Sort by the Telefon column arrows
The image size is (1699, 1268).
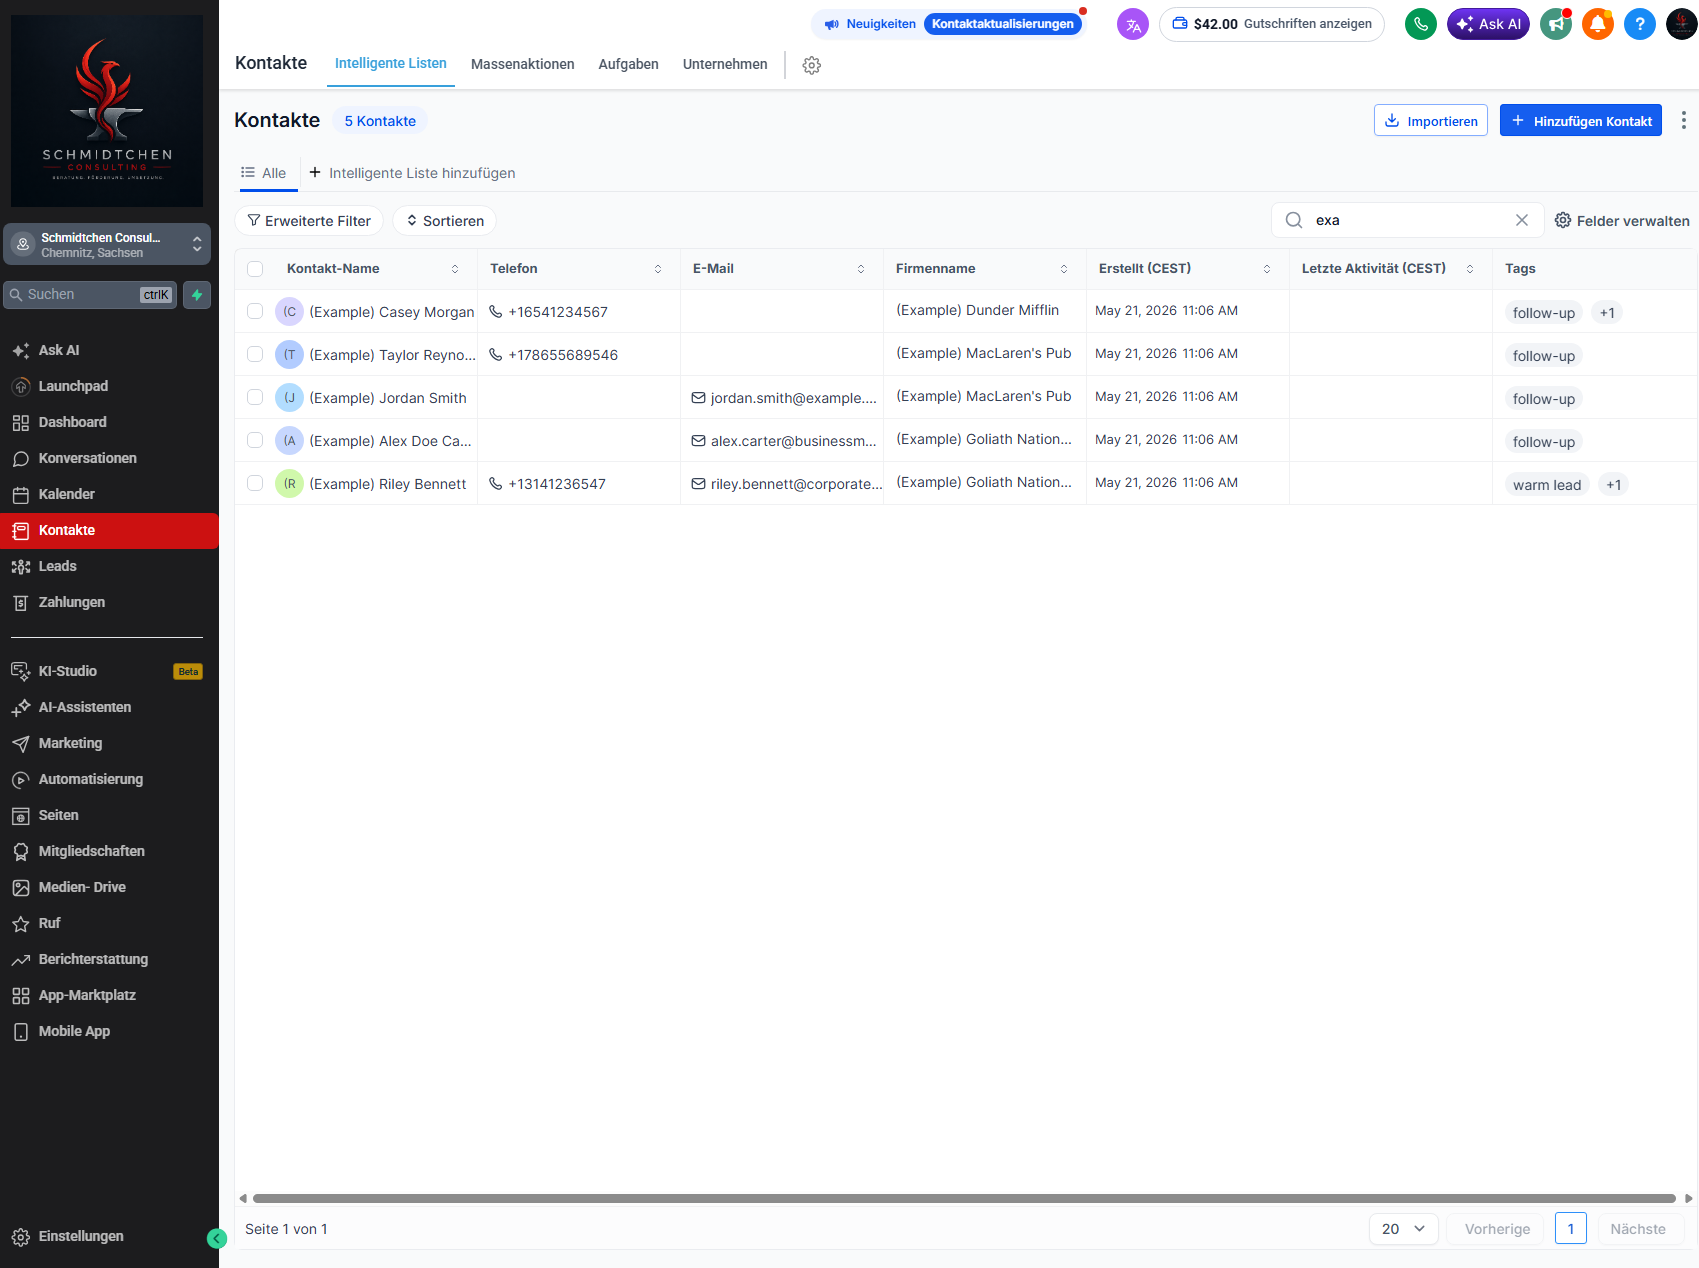pyautogui.click(x=658, y=269)
